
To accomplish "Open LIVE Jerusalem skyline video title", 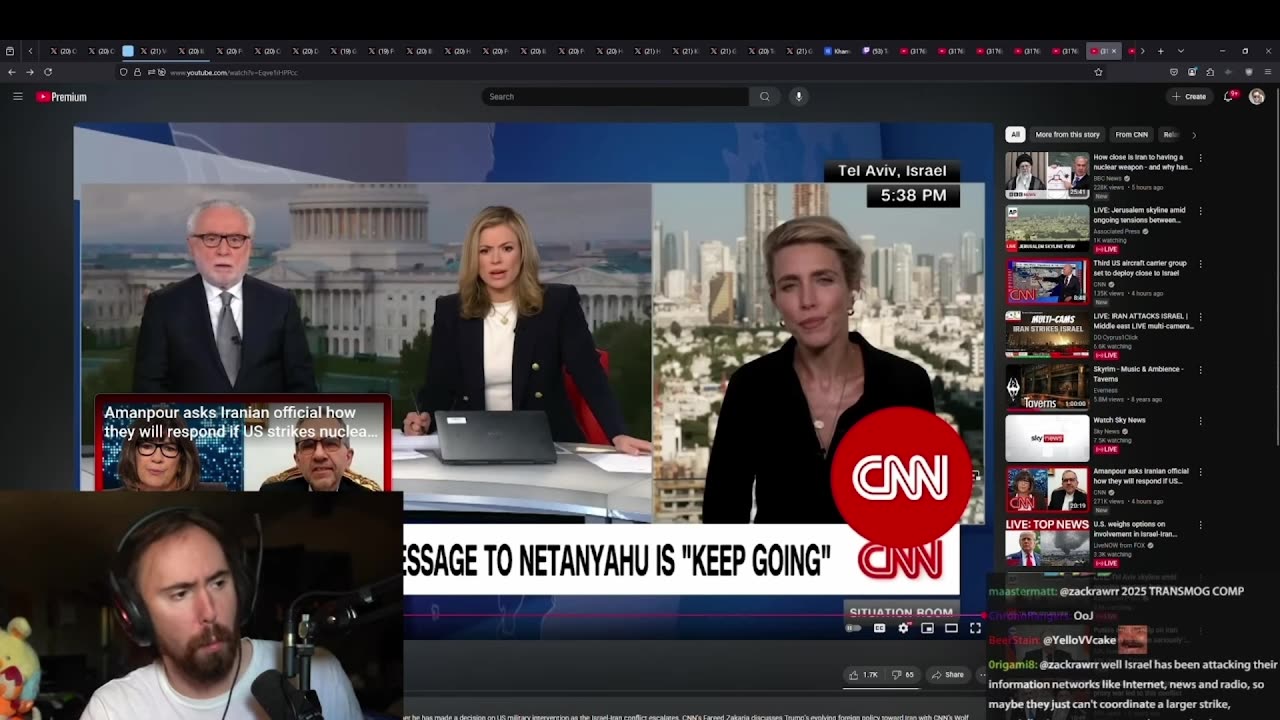I will 1139,215.
